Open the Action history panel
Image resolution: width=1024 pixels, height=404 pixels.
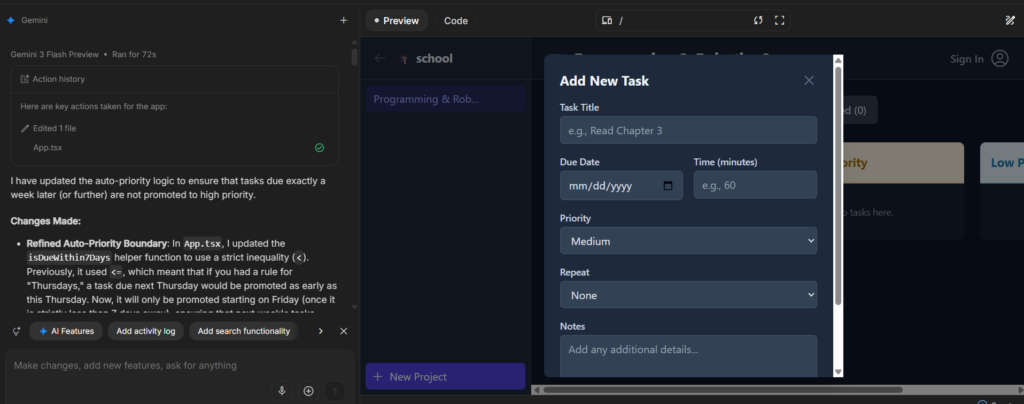(x=174, y=79)
